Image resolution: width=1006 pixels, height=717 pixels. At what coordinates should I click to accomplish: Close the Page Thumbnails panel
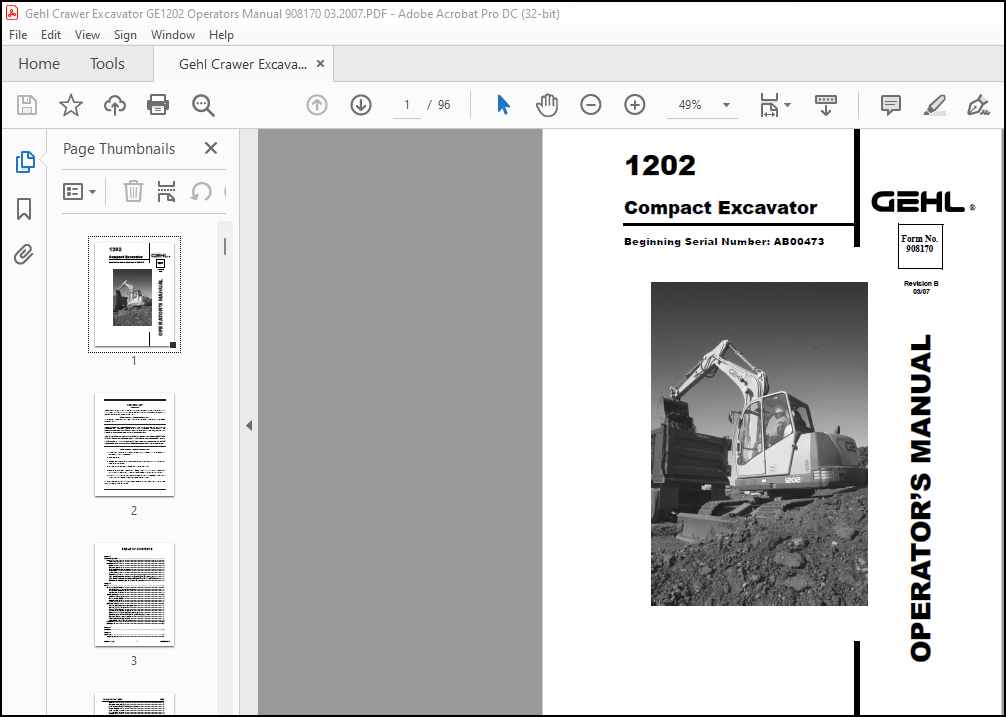(210, 148)
